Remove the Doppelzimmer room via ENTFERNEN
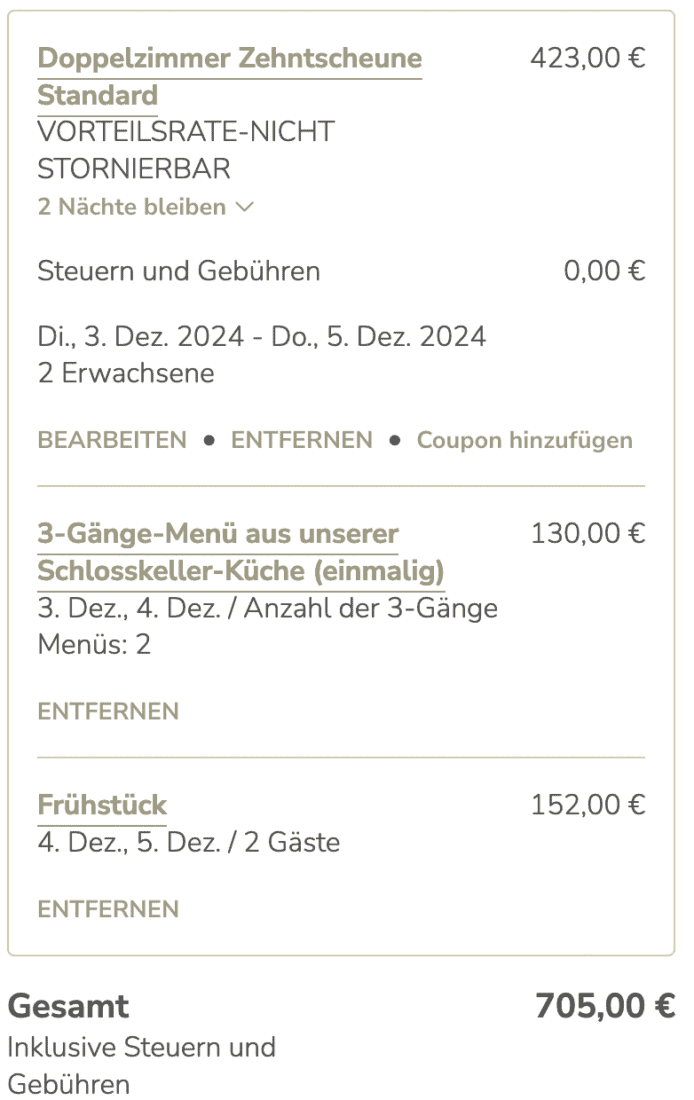694x1100 pixels. click(x=301, y=440)
